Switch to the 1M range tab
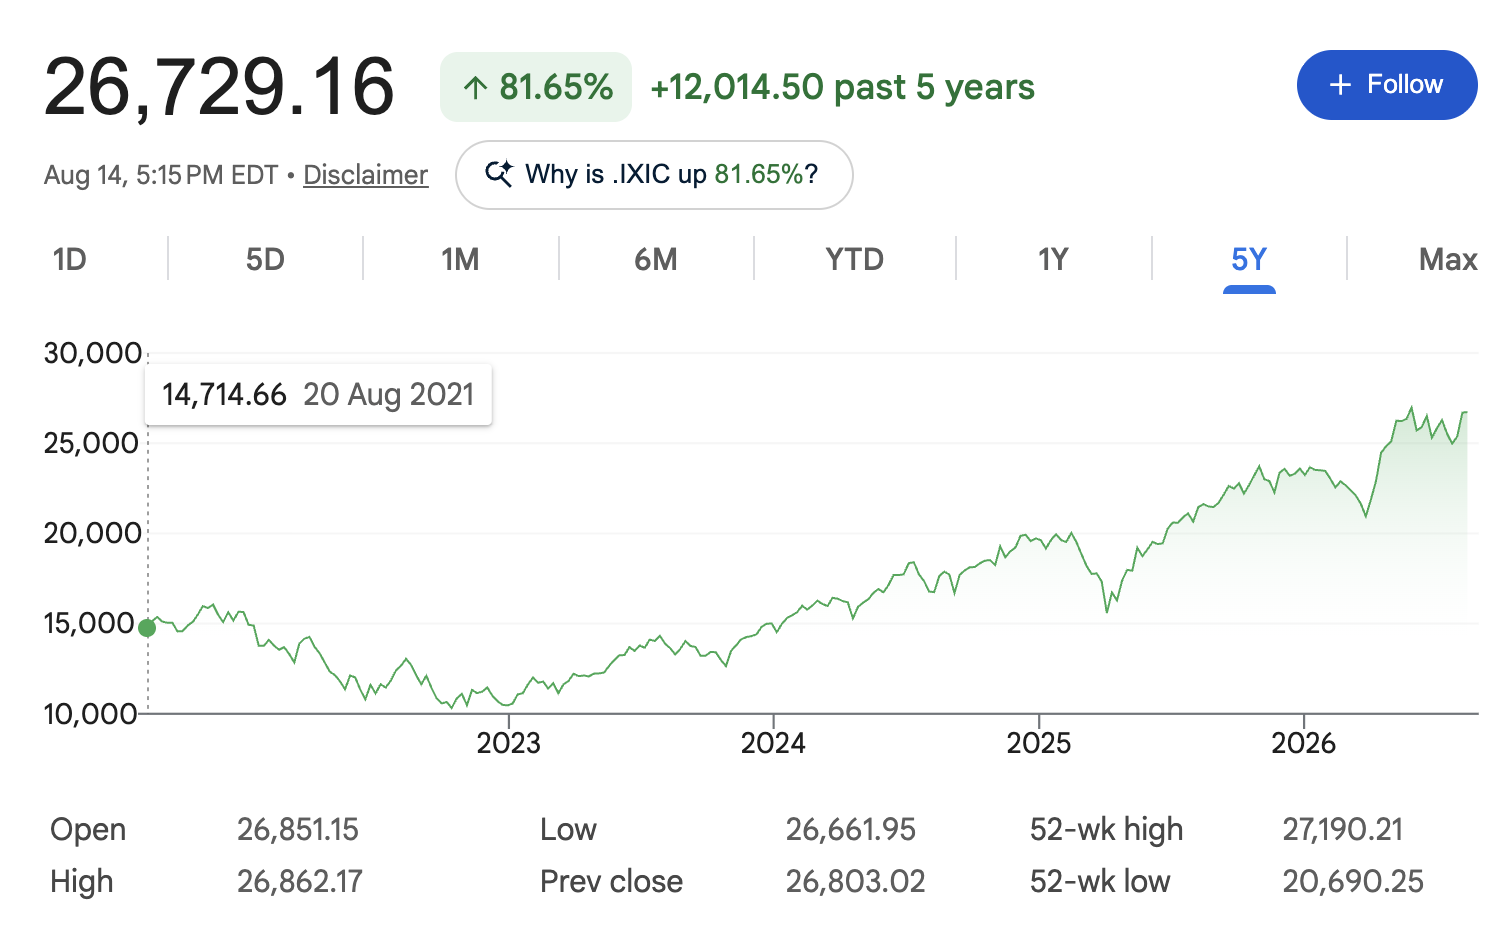This screenshot has height=936, width=1508. [460, 260]
